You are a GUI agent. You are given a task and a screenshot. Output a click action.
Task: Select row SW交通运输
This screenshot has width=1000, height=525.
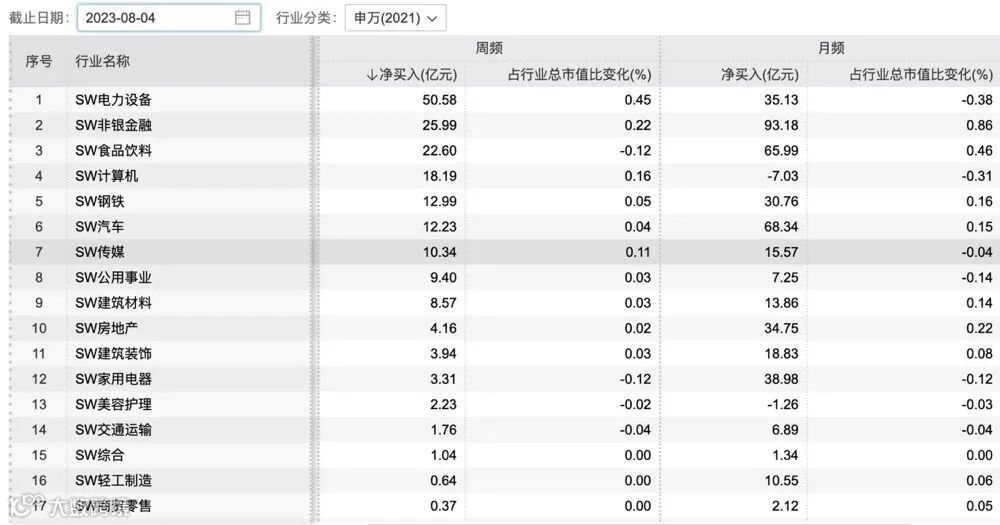[x=504, y=430]
